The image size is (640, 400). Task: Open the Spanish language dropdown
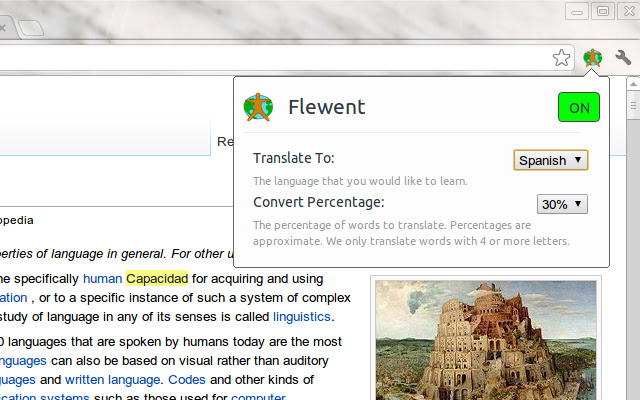pyautogui.click(x=551, y=160)
